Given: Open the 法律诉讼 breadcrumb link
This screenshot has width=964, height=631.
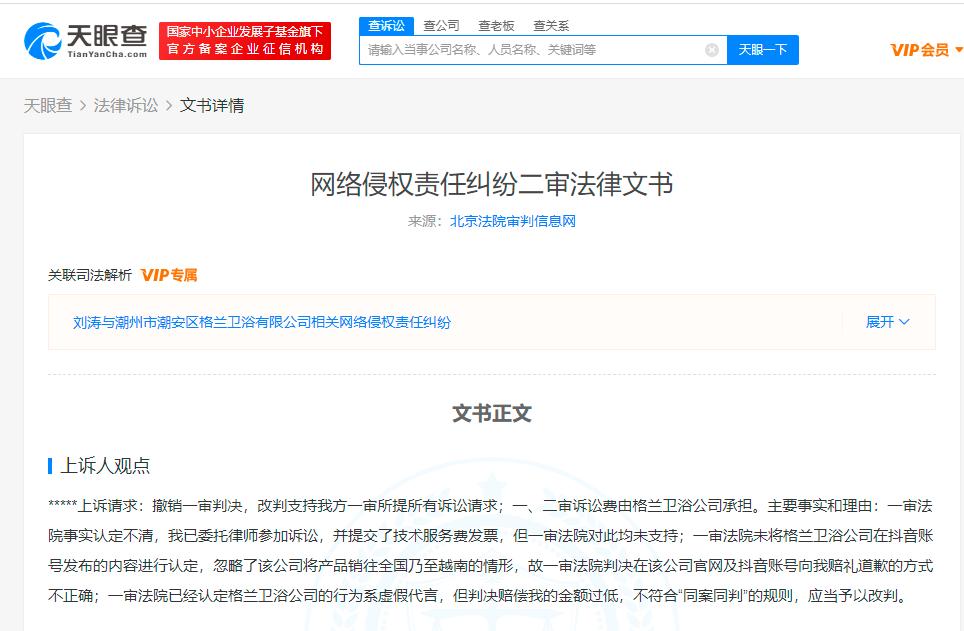Looking at the screenshot, I should point(125,105).
